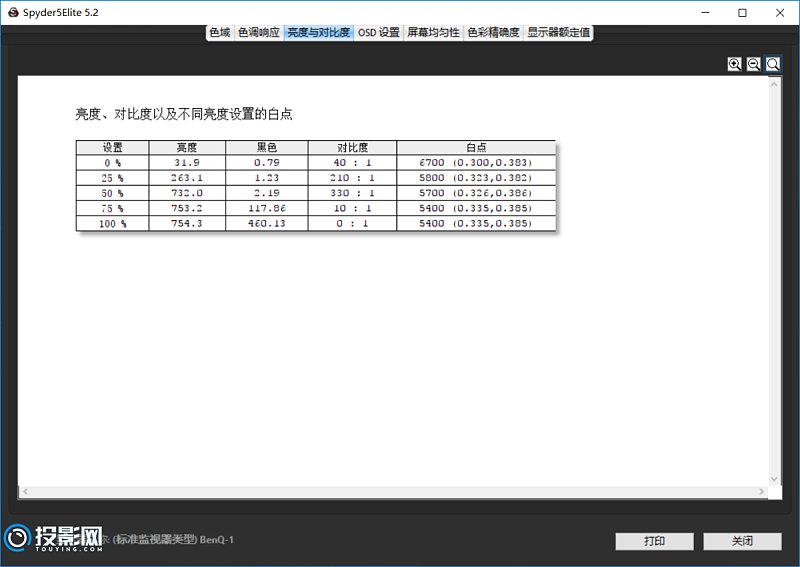Click the vertical scrollbar up arrow
Image resolution: width=800 pixels, height=567 pixels.
[x=774, y=83]
